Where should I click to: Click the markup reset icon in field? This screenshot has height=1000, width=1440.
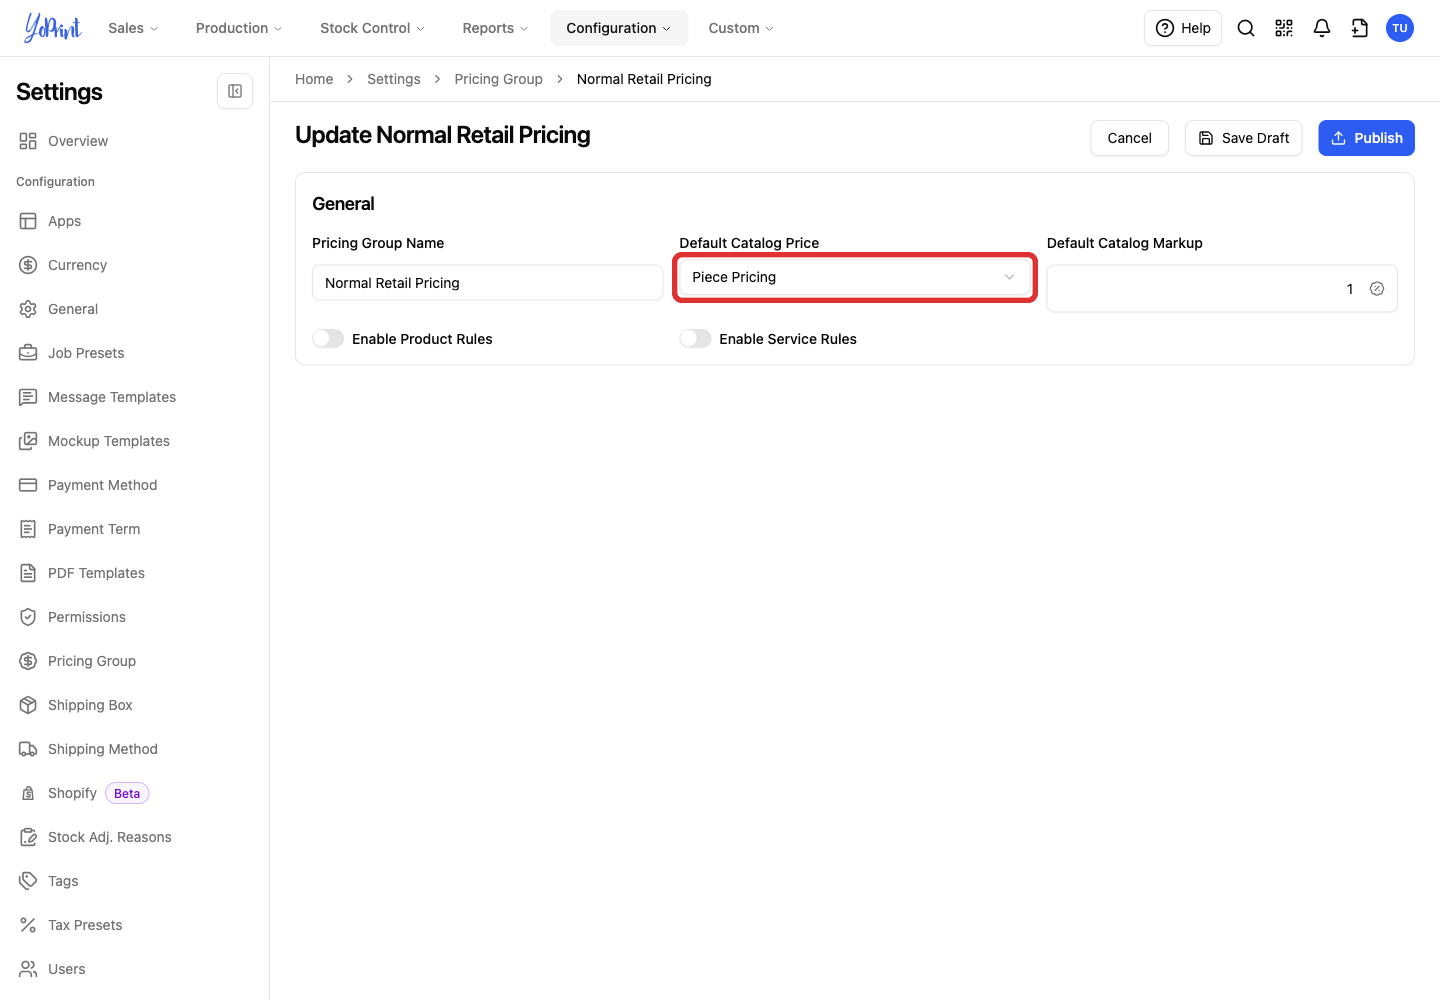pyautogui.click(x=1377, y=289)
